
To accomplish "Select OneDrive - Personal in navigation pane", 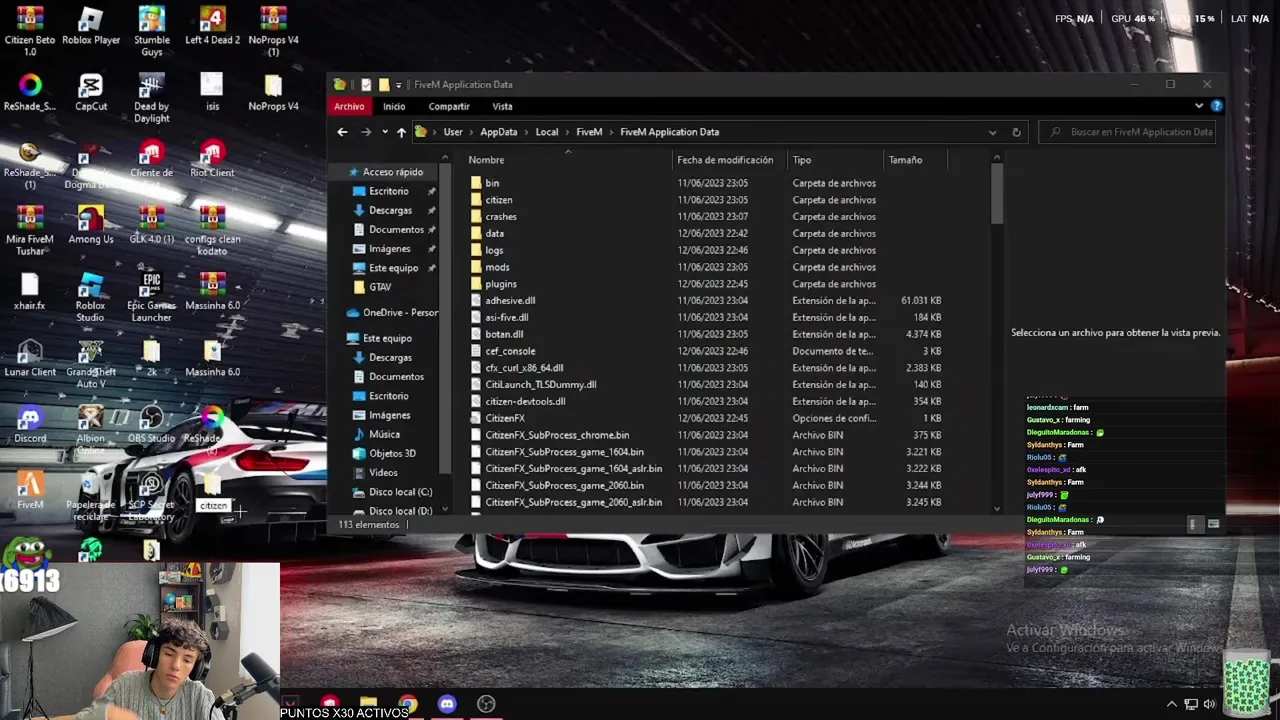I will 392,313.
